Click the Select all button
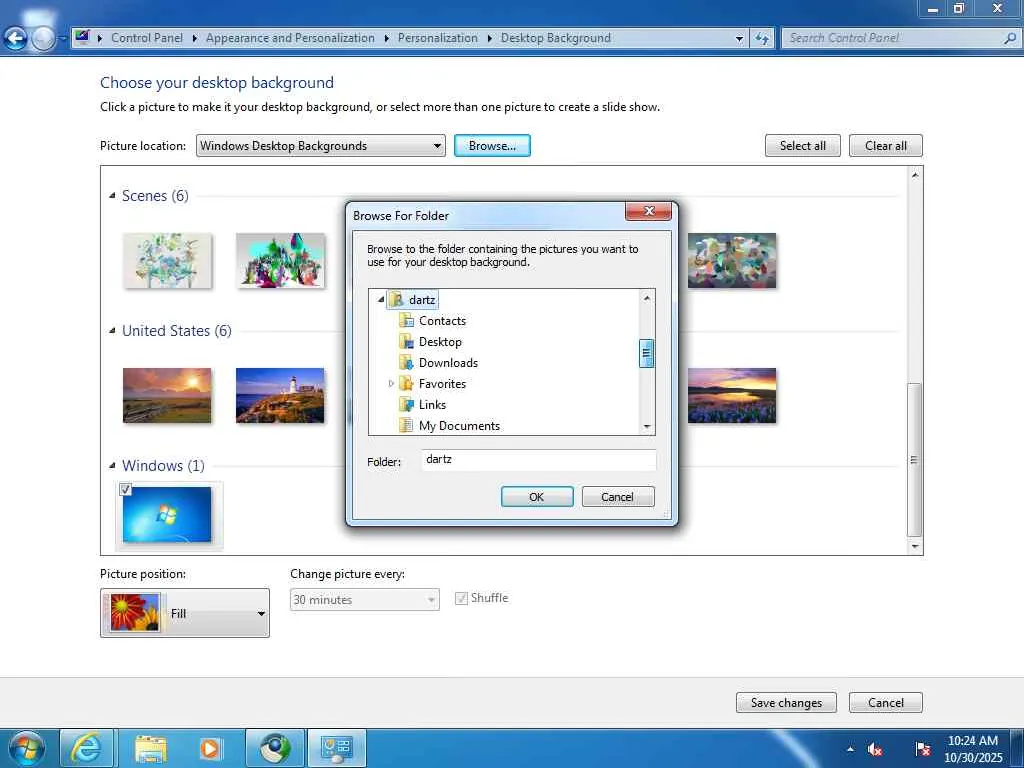1024x768 pixels. click(x=803, y=146)
